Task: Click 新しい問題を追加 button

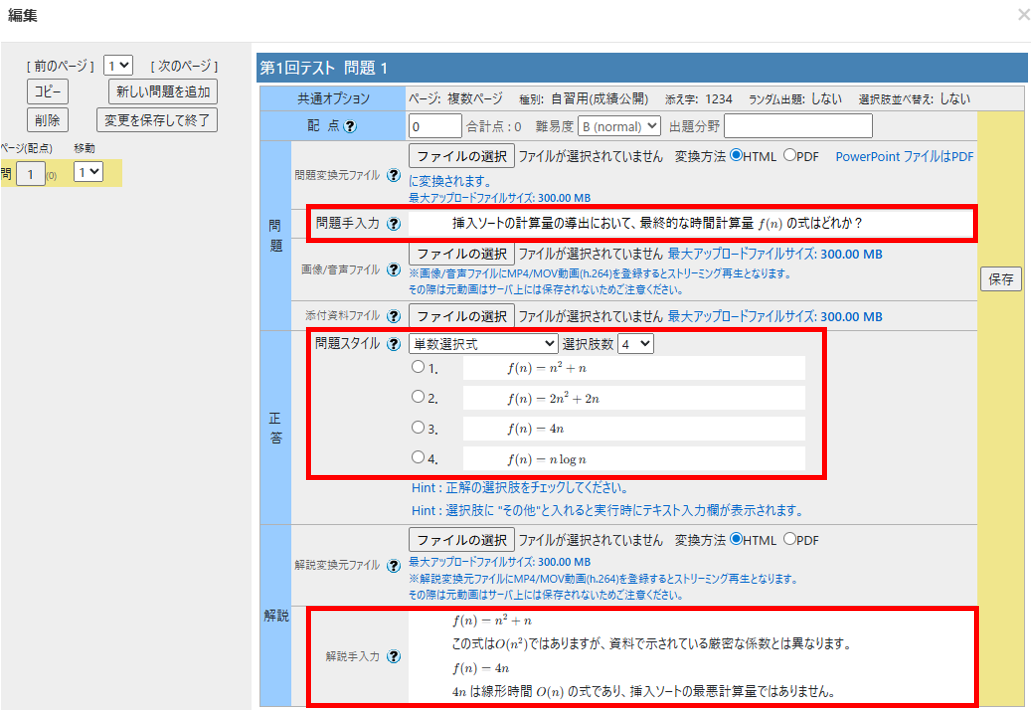Action: pyautogui.click(x=163, y=92)
